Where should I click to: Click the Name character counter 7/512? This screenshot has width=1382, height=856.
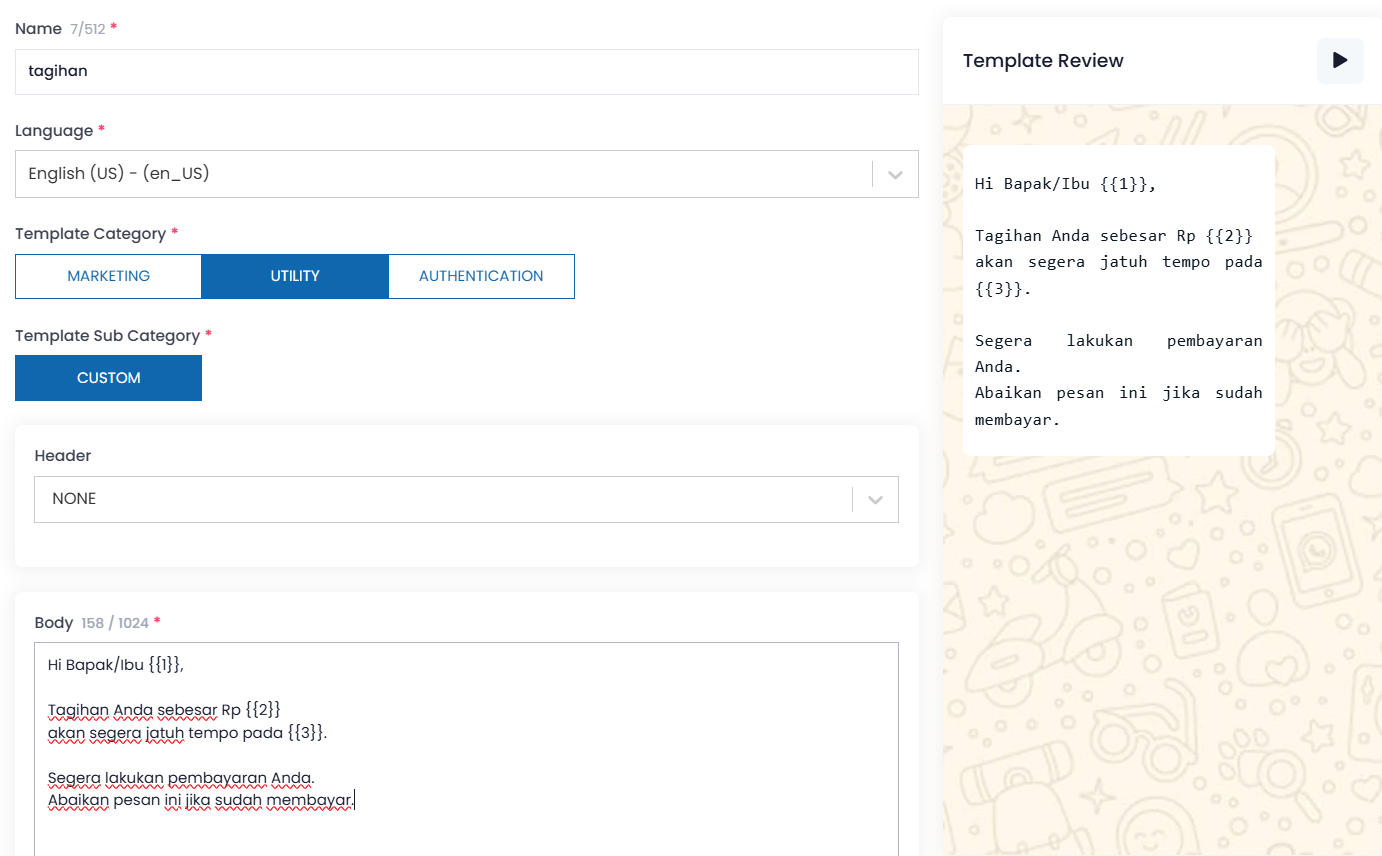coord(87,29)
